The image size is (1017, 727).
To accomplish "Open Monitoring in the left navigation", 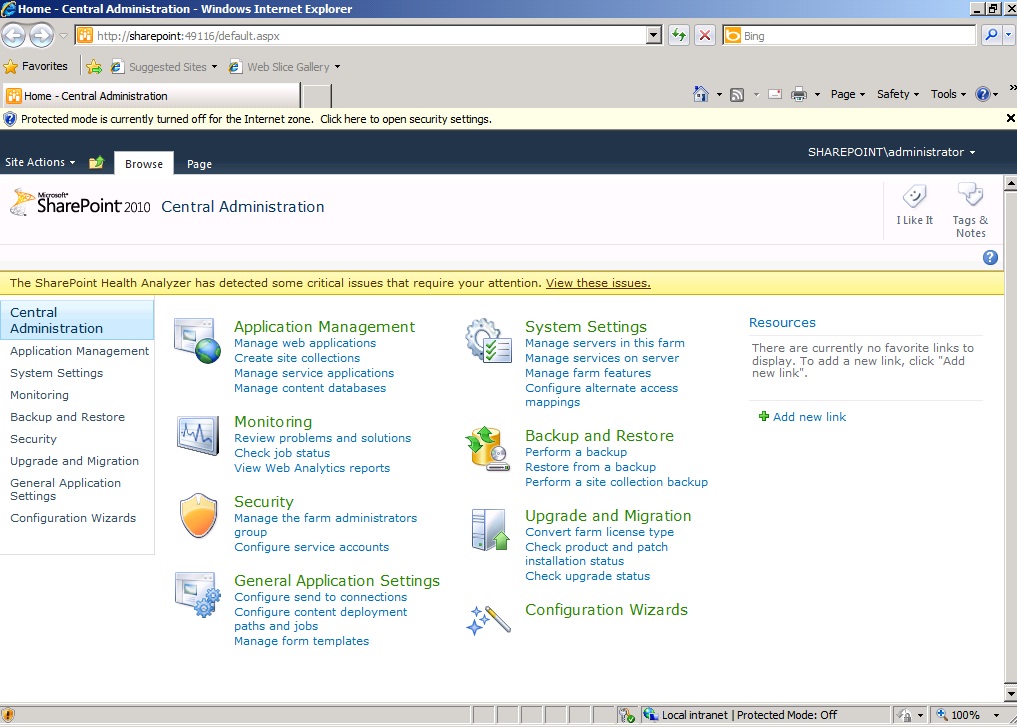I will [40, 395].
